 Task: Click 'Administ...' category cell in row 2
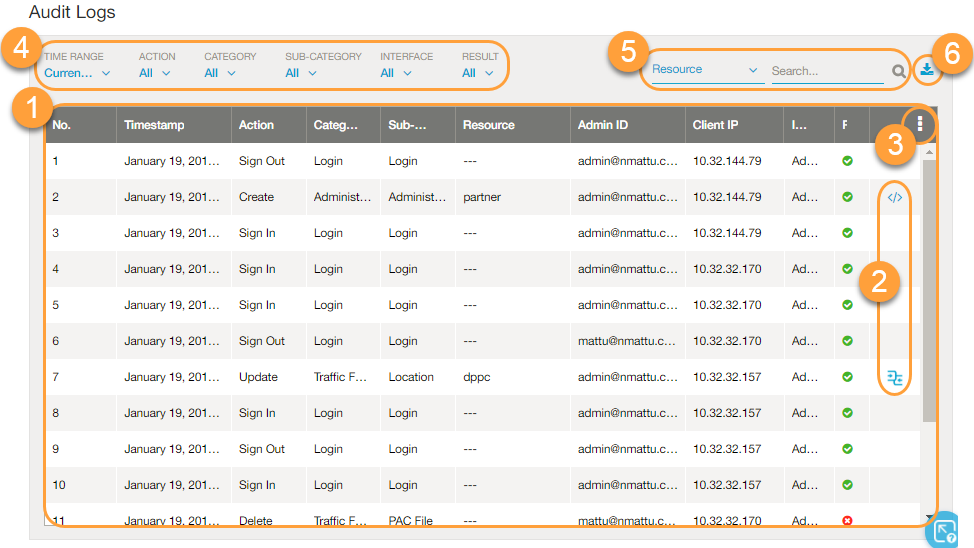tap(342, 197)
